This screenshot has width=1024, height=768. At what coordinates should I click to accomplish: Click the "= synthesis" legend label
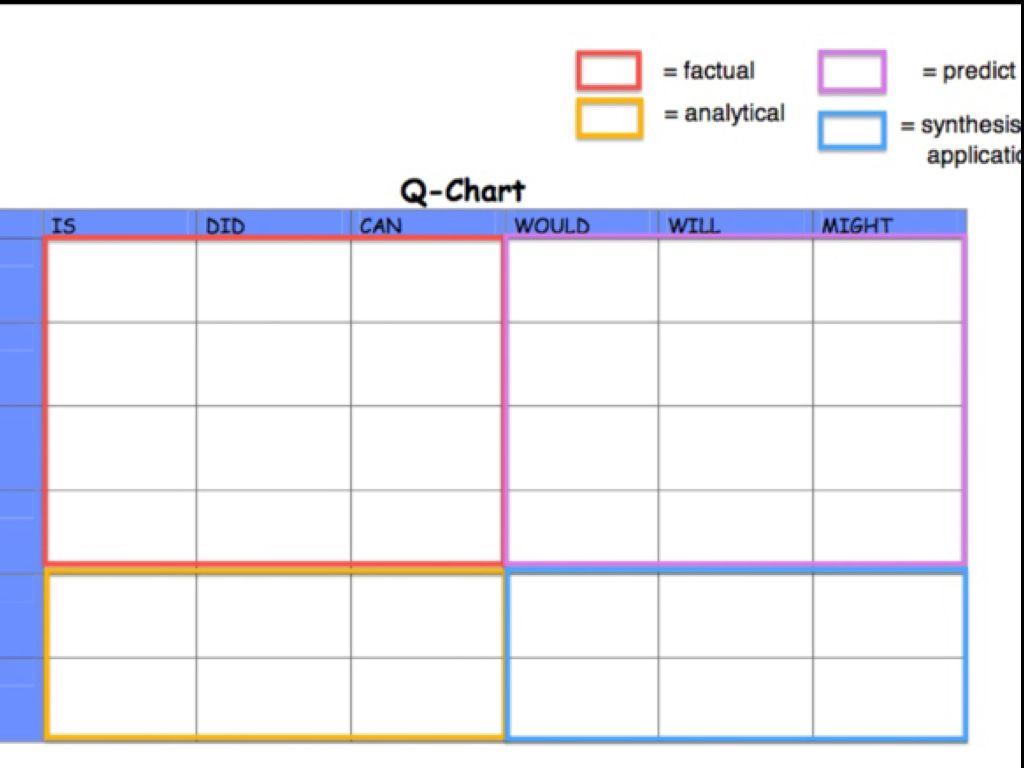point(960,126)
